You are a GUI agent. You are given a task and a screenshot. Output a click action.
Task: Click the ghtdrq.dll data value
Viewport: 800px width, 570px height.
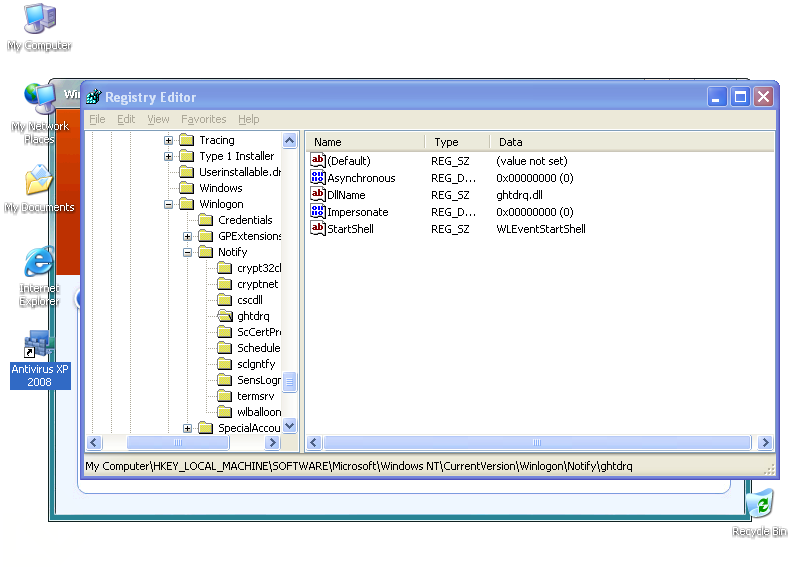click(519, 195)
